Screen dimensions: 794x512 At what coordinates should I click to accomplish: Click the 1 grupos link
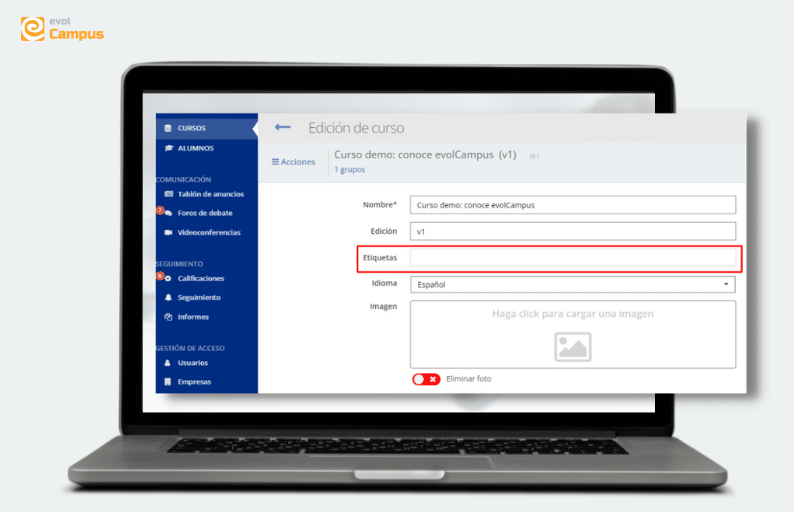349,169
